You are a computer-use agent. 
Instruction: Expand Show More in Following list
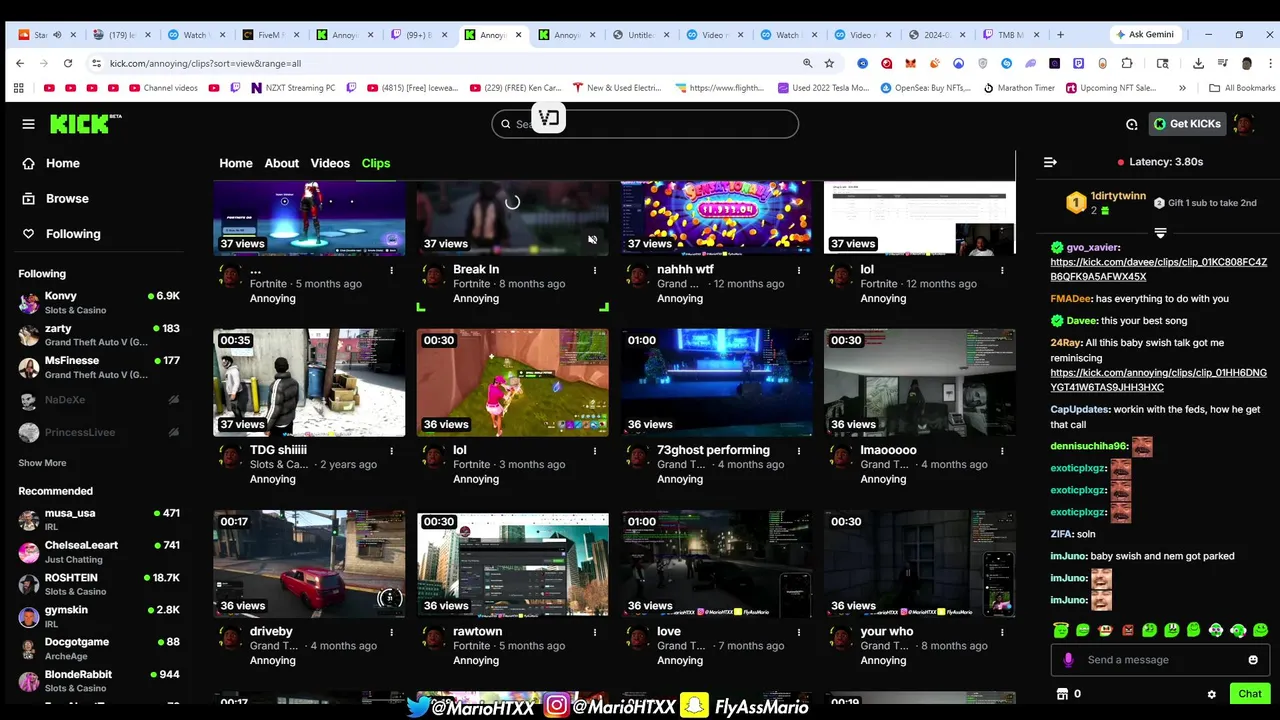coord(42,463)
